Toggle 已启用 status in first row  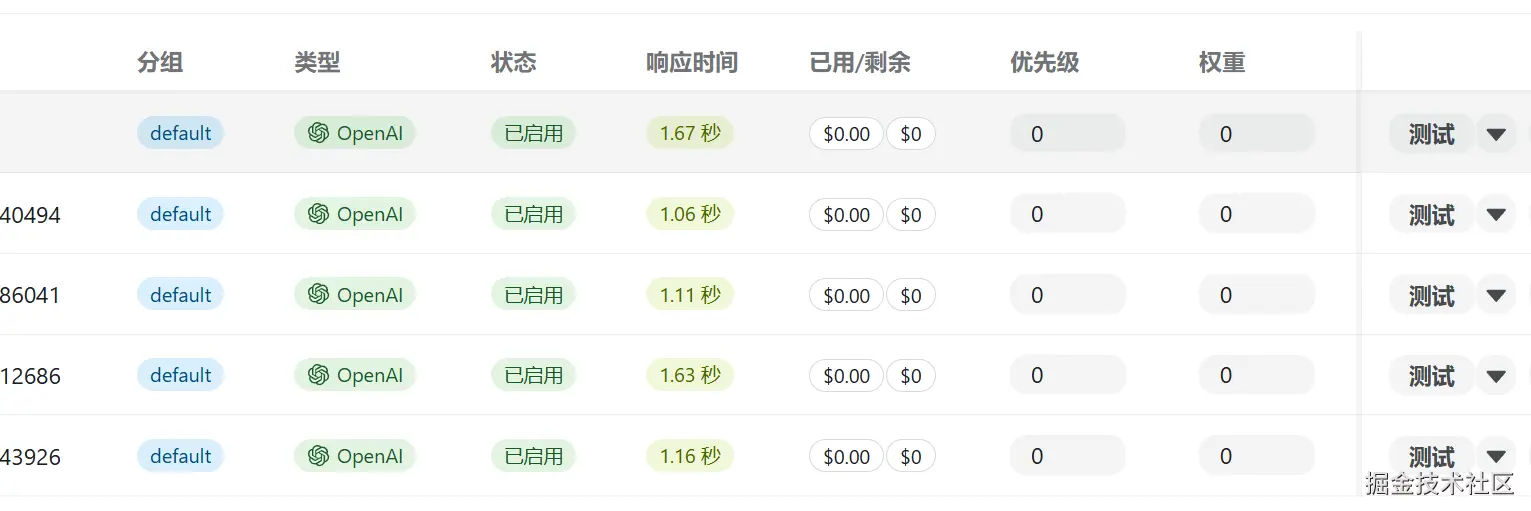click(x=533, y=133)
